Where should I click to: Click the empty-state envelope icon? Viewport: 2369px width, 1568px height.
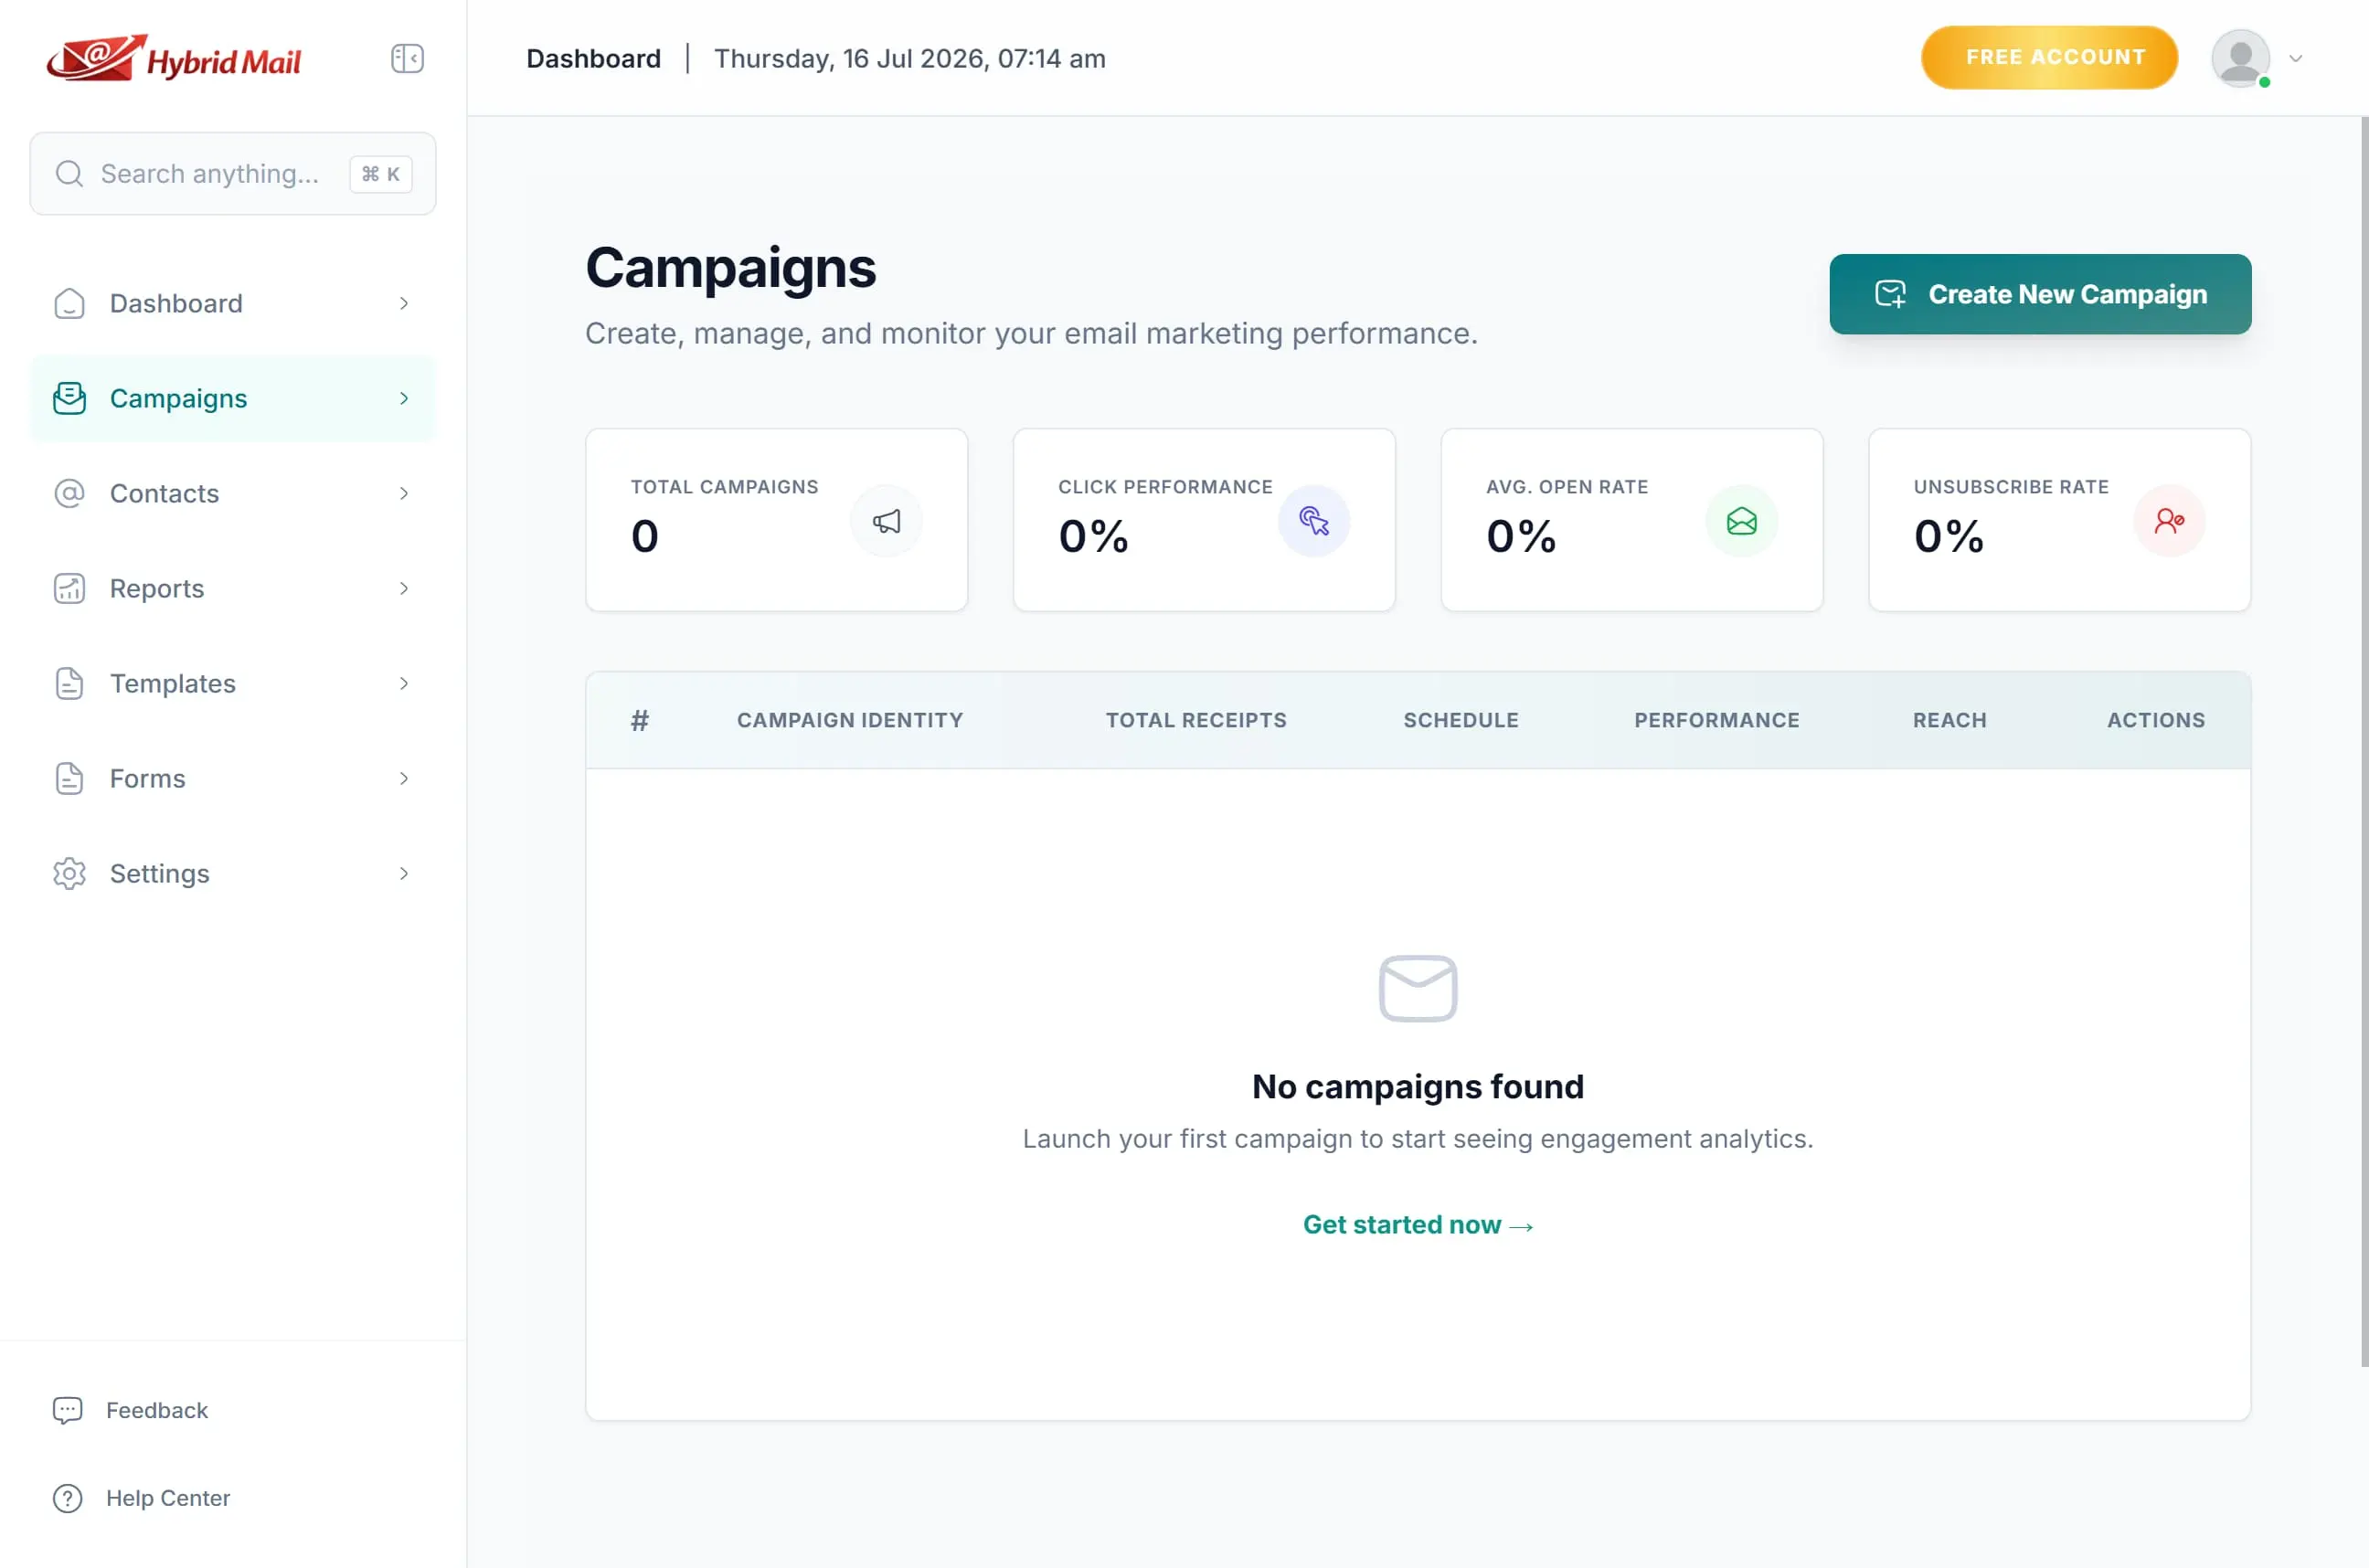1418,988
